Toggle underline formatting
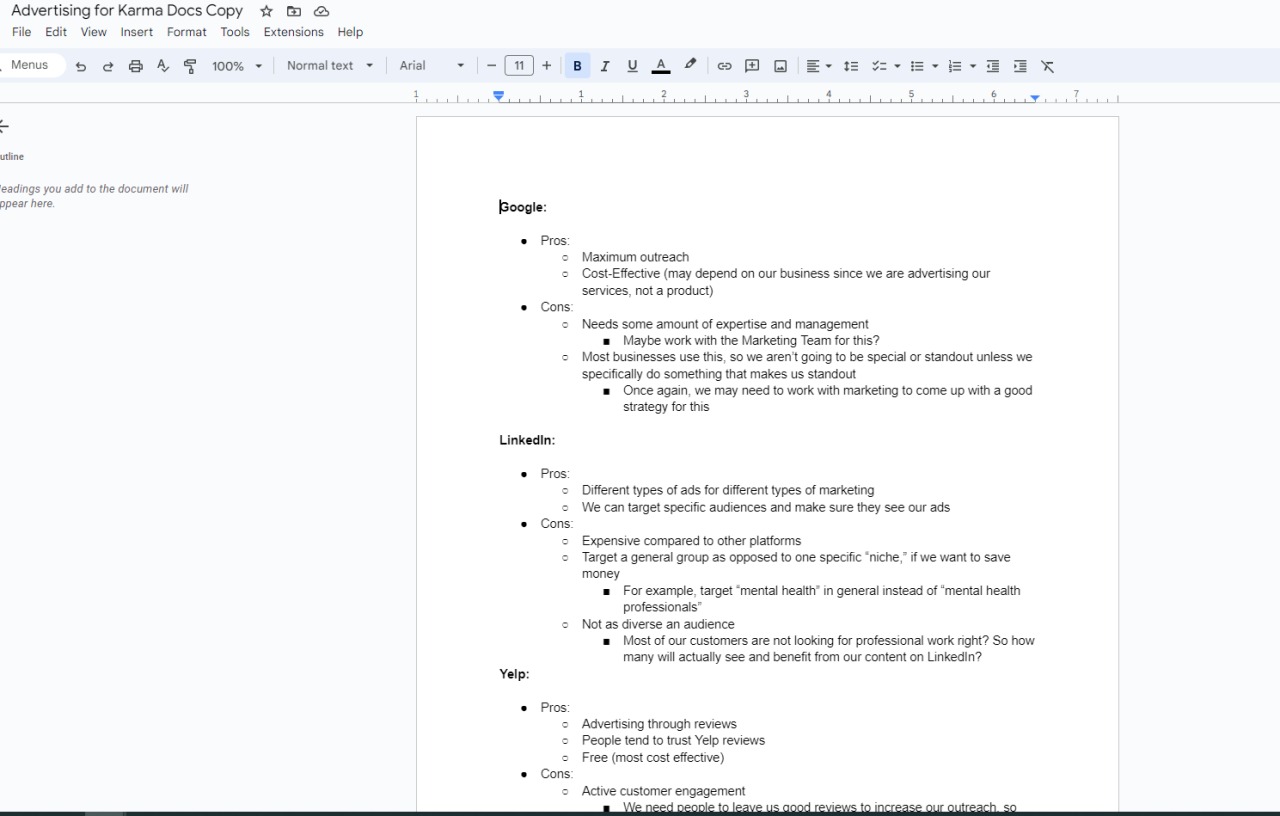Screen dimensions: 1280x816 (632, 66)
